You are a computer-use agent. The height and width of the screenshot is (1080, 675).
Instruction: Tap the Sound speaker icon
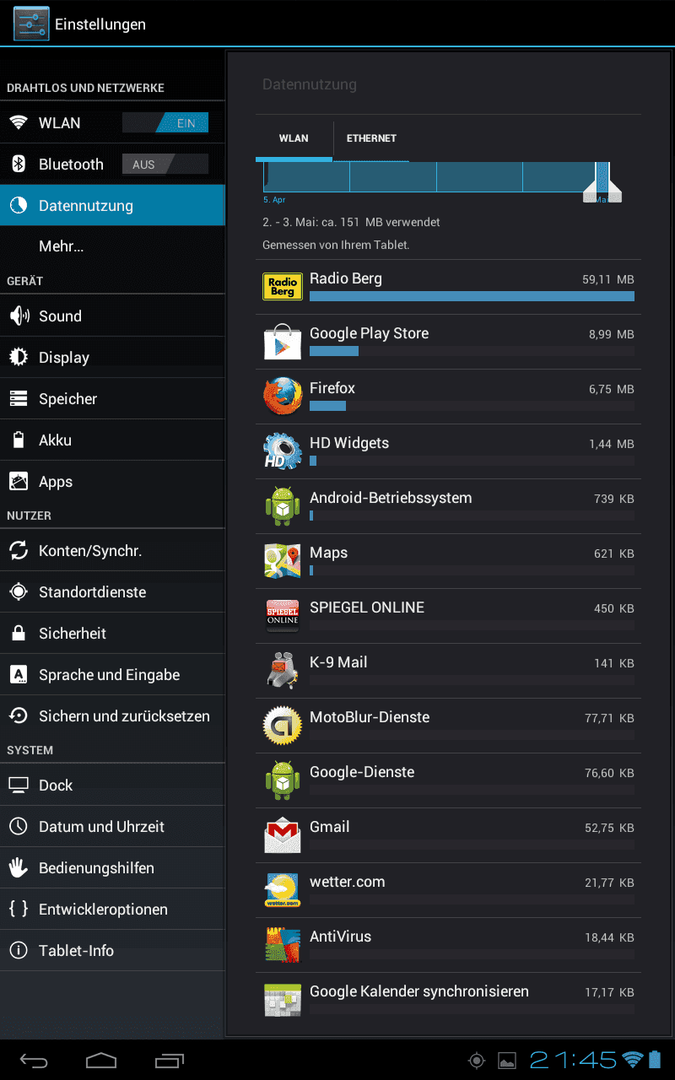tap(19, 316)
